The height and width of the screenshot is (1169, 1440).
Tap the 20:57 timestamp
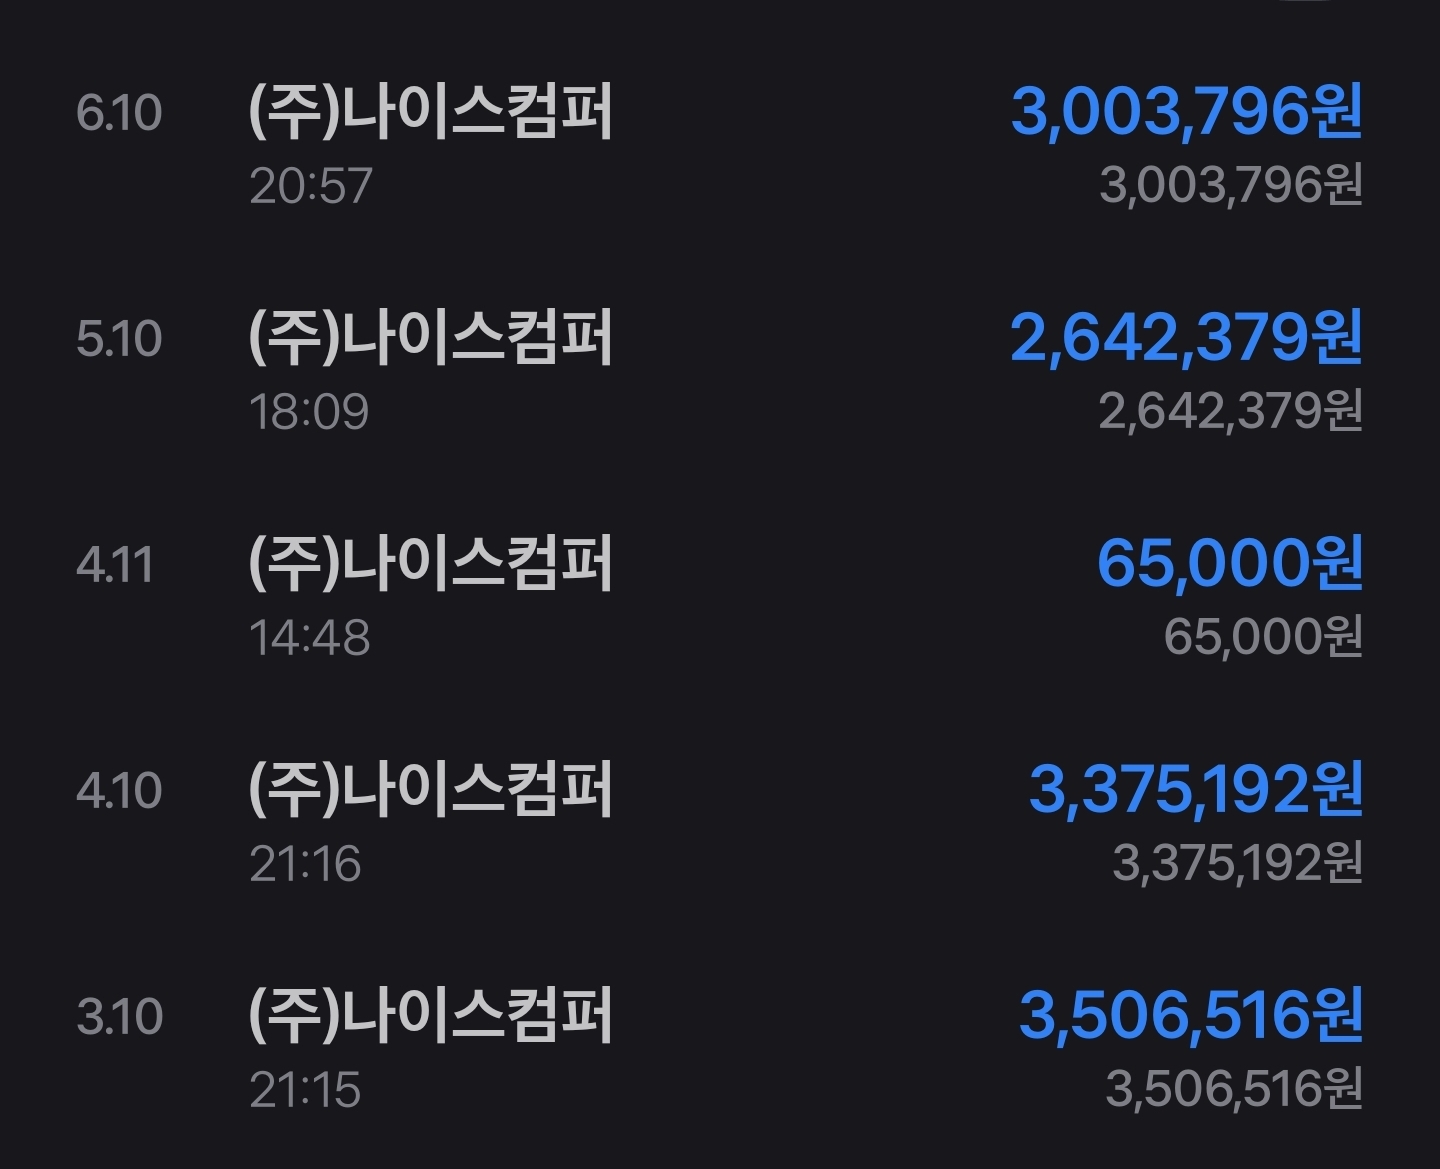311,186
